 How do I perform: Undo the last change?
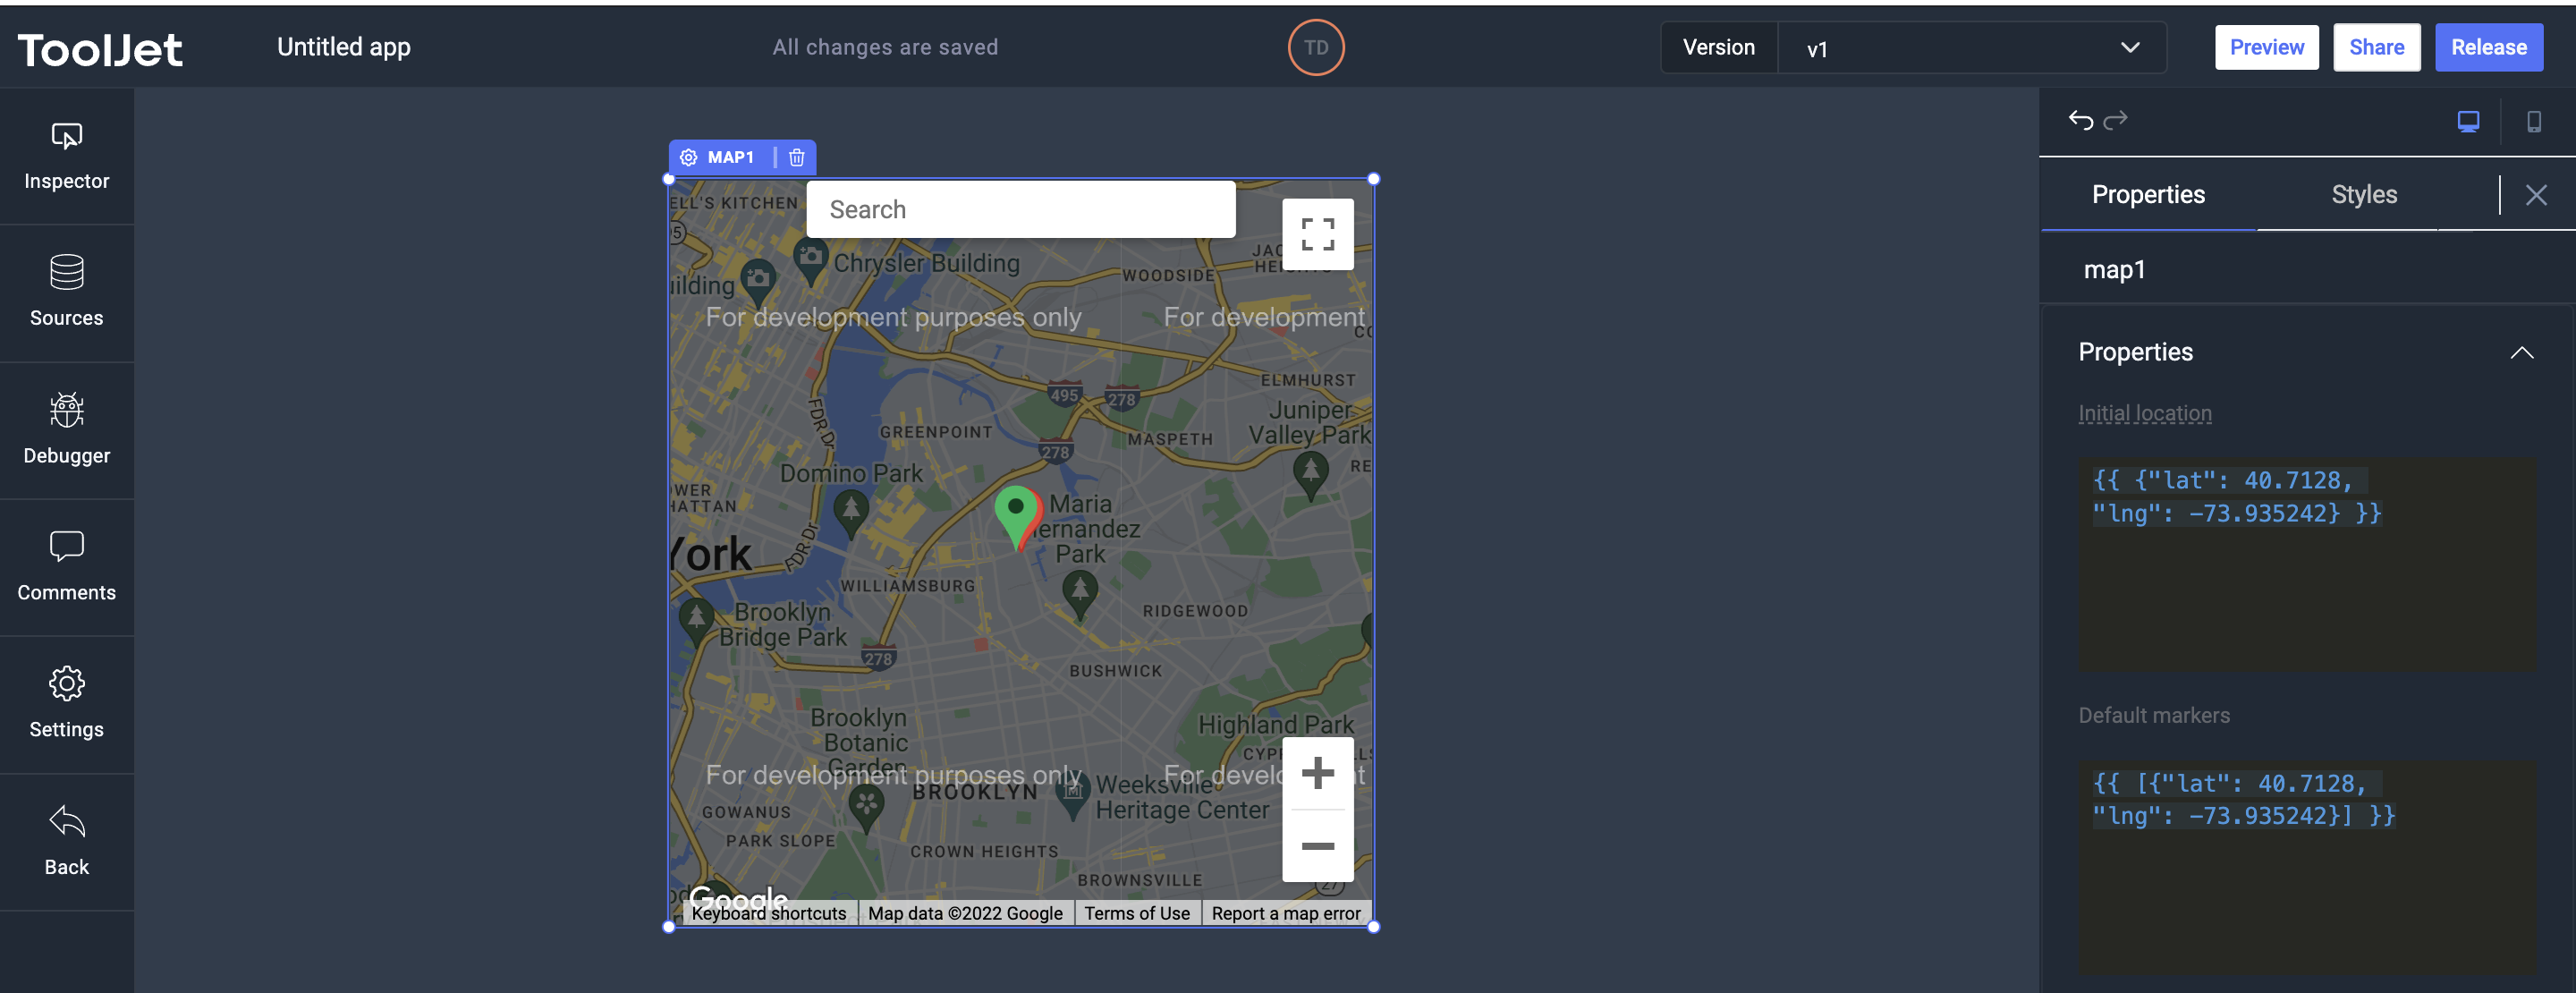pyautogui.click(x=2080, y=120)
